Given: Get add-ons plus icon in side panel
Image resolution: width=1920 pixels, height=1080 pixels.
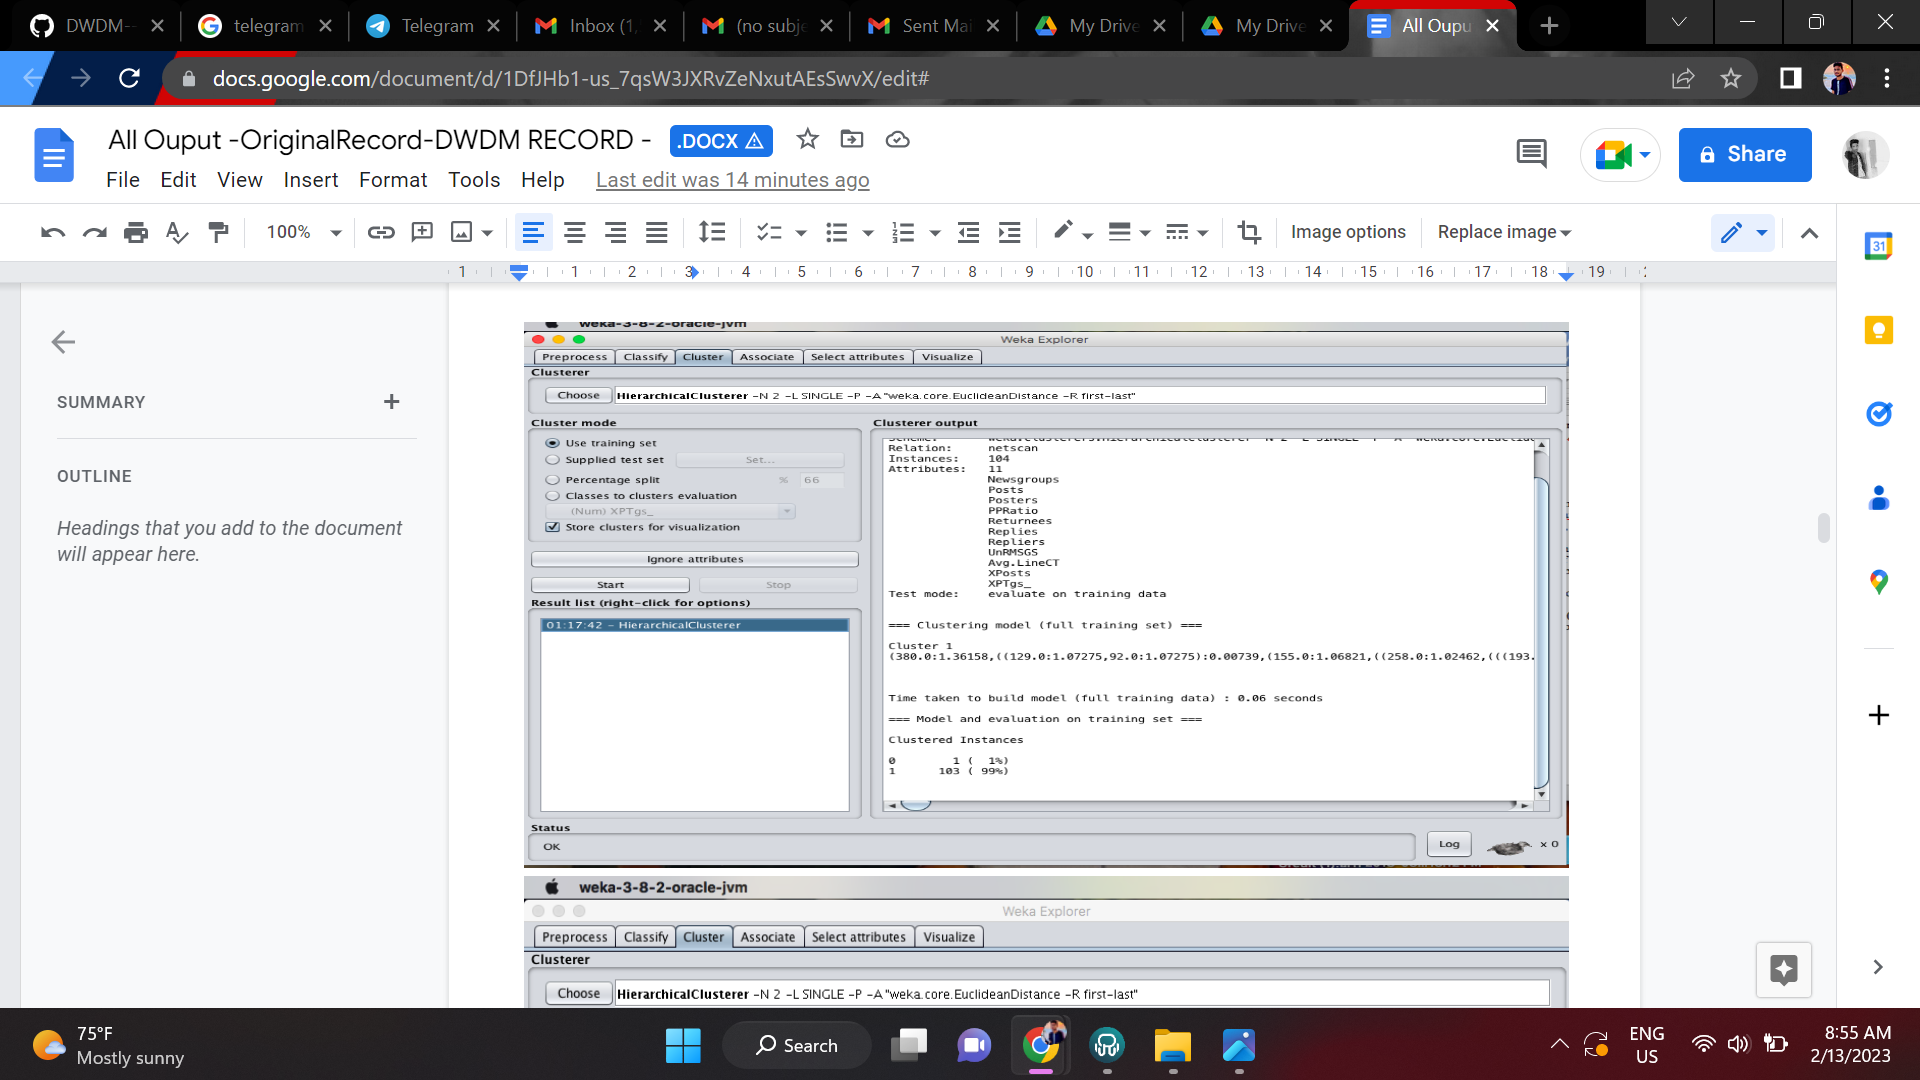Looking at the screenshot, I should [1878, 715].
